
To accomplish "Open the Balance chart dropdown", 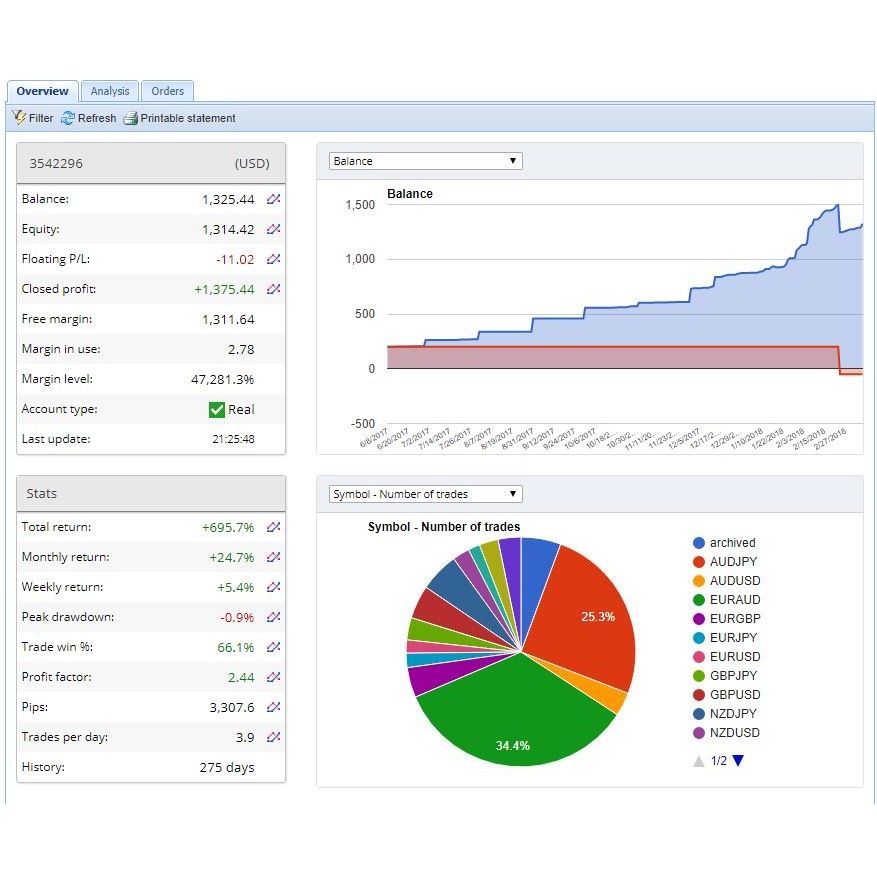I will pos(426,161).
